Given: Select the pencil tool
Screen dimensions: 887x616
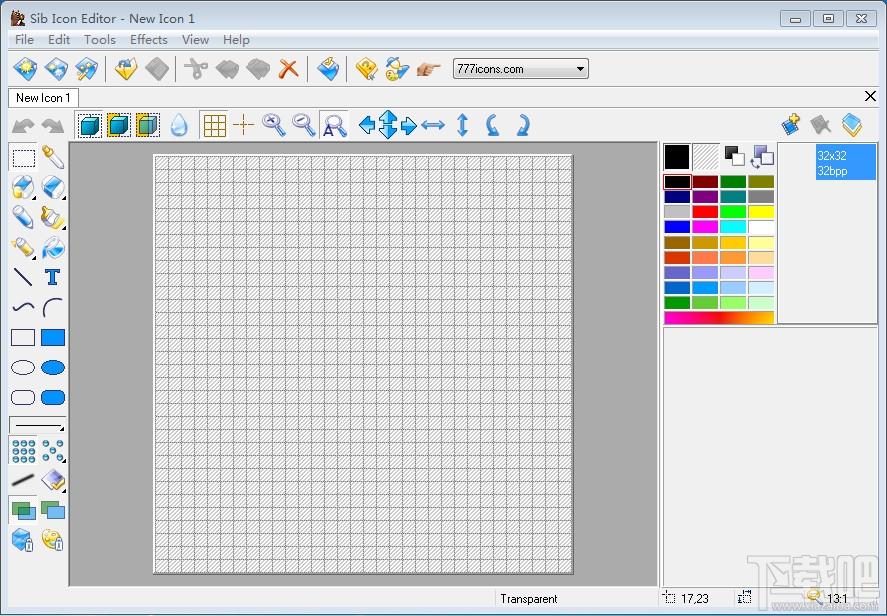Looking at the screenshot, I should 23,217.
